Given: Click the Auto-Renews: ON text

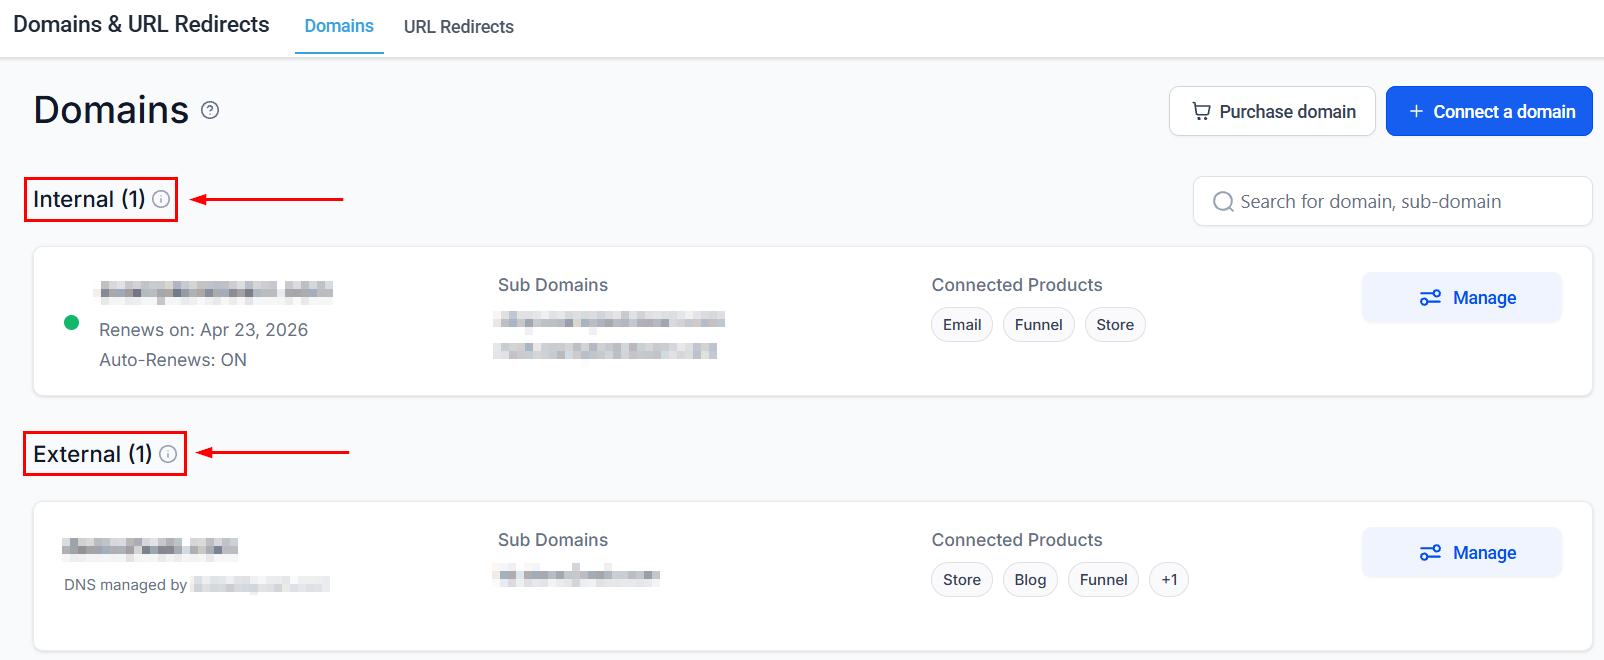Looking at the screenshot, I should [x=173, y=360].
